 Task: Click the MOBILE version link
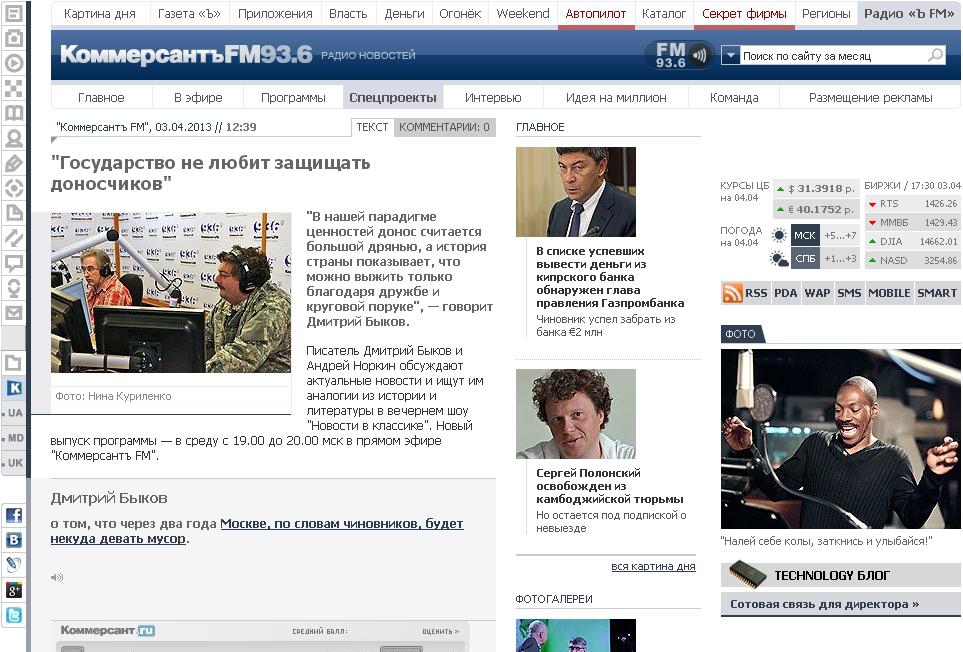click(x=889, y=293)
